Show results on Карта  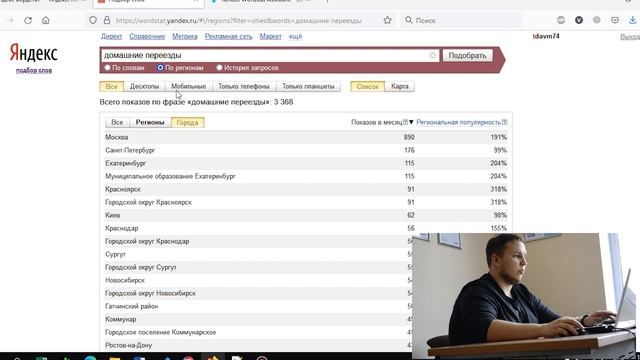coord(400,86)
